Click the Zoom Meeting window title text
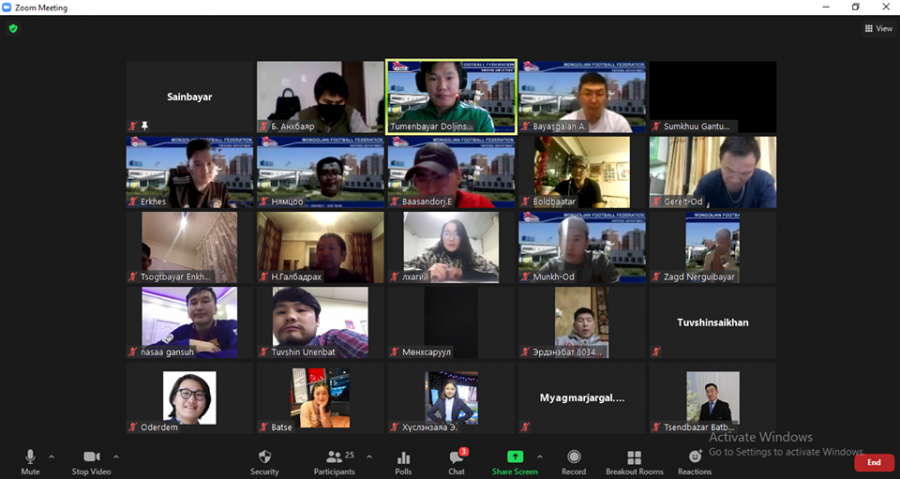Viewport: 900px width, 479px height. pos(41,8)
